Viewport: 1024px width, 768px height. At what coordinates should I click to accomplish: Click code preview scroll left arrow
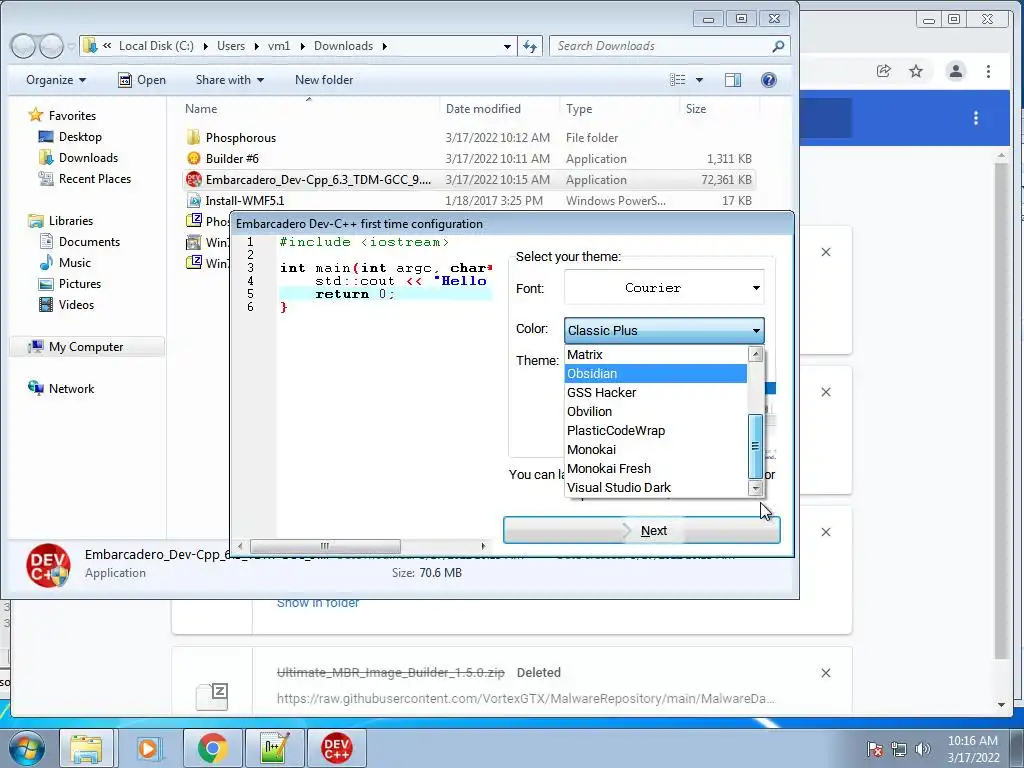tap(241, 546)
